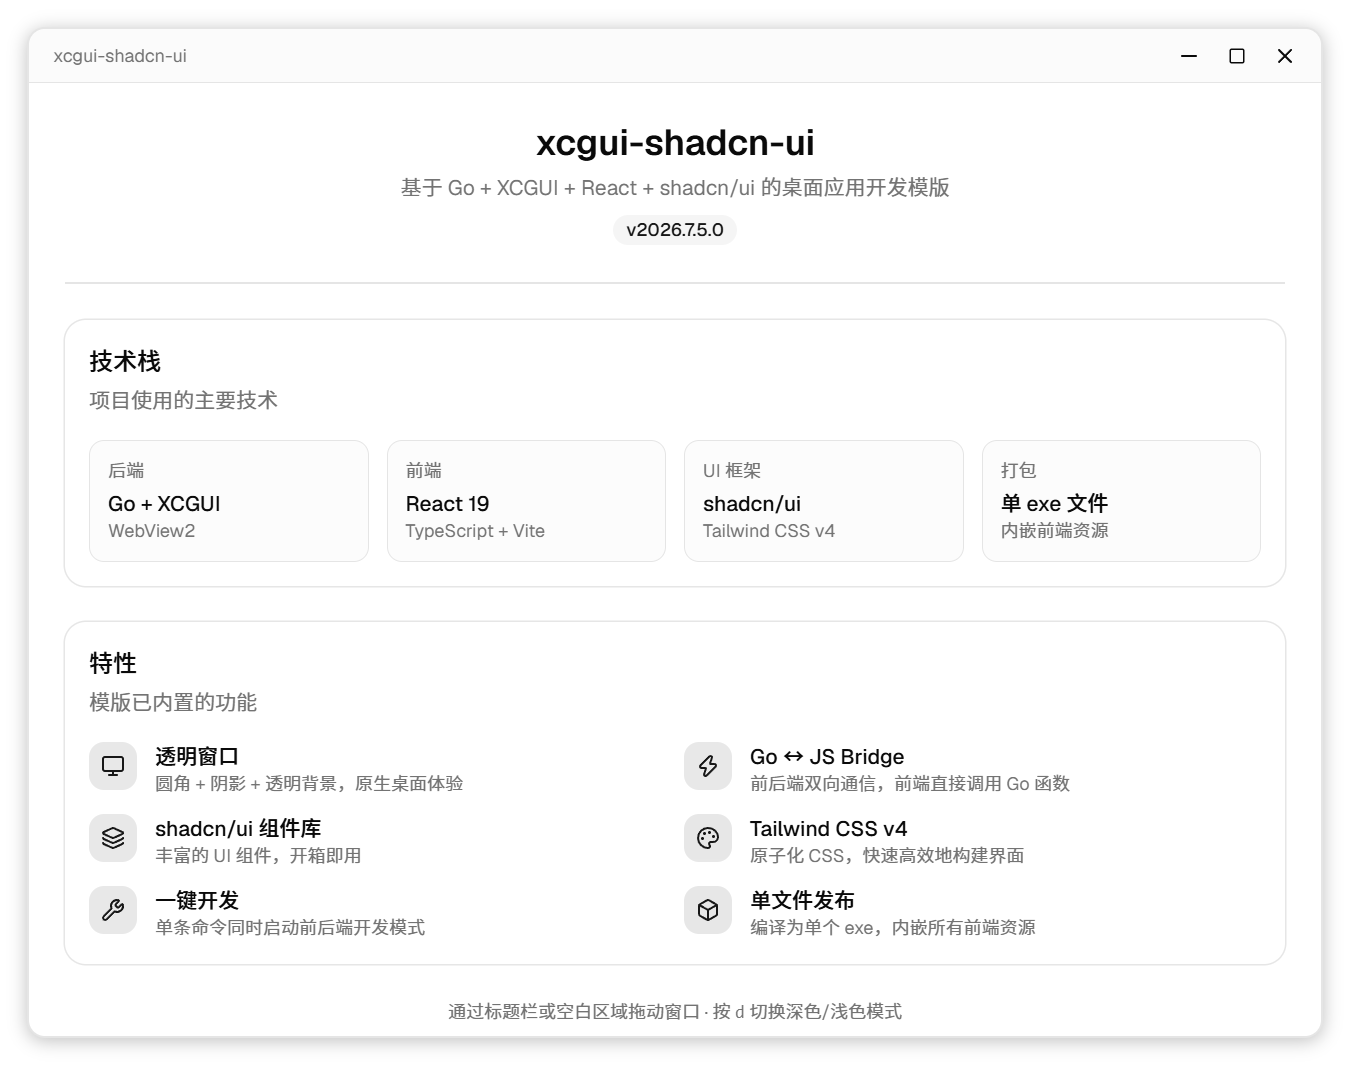Click the lightning icon beside Go ↔ JS Bridge

pos(708,766)
